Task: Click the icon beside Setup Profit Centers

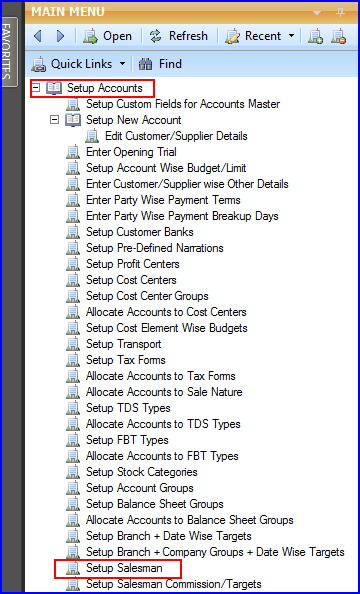Action: click(x=73, y=264)
